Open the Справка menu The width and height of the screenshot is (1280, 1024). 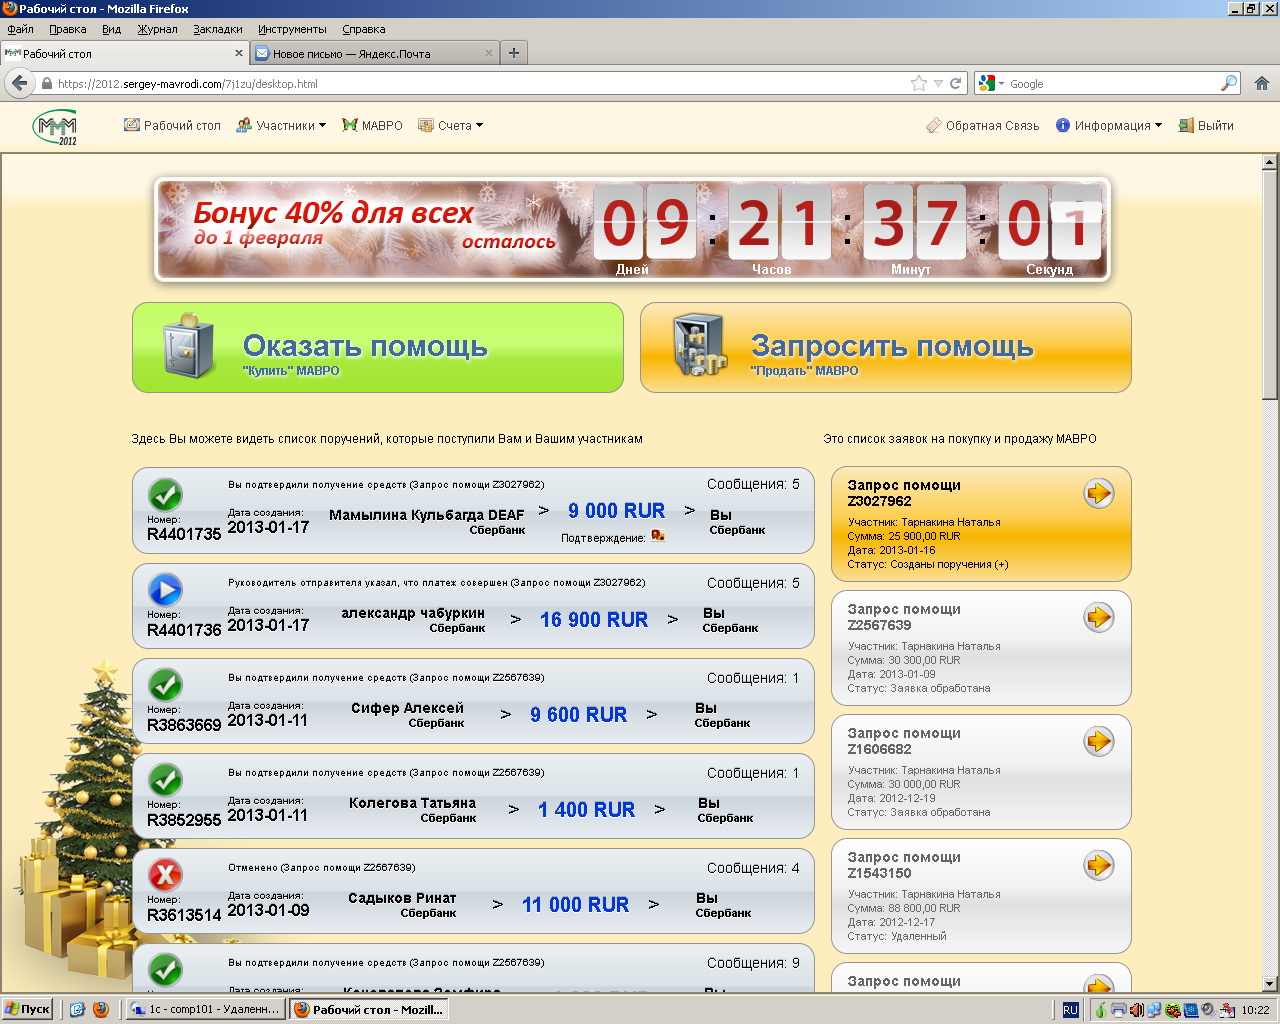[x=364, y=29]
